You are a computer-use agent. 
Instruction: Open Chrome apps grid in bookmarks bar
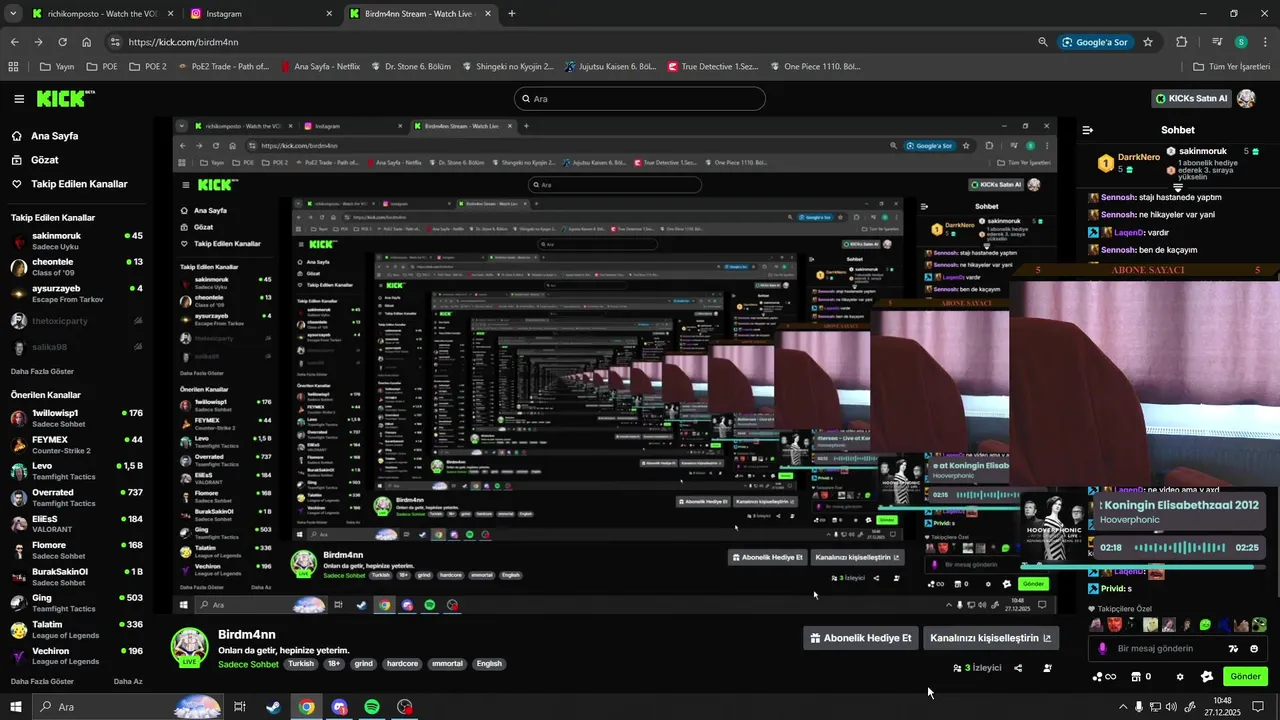13,67
